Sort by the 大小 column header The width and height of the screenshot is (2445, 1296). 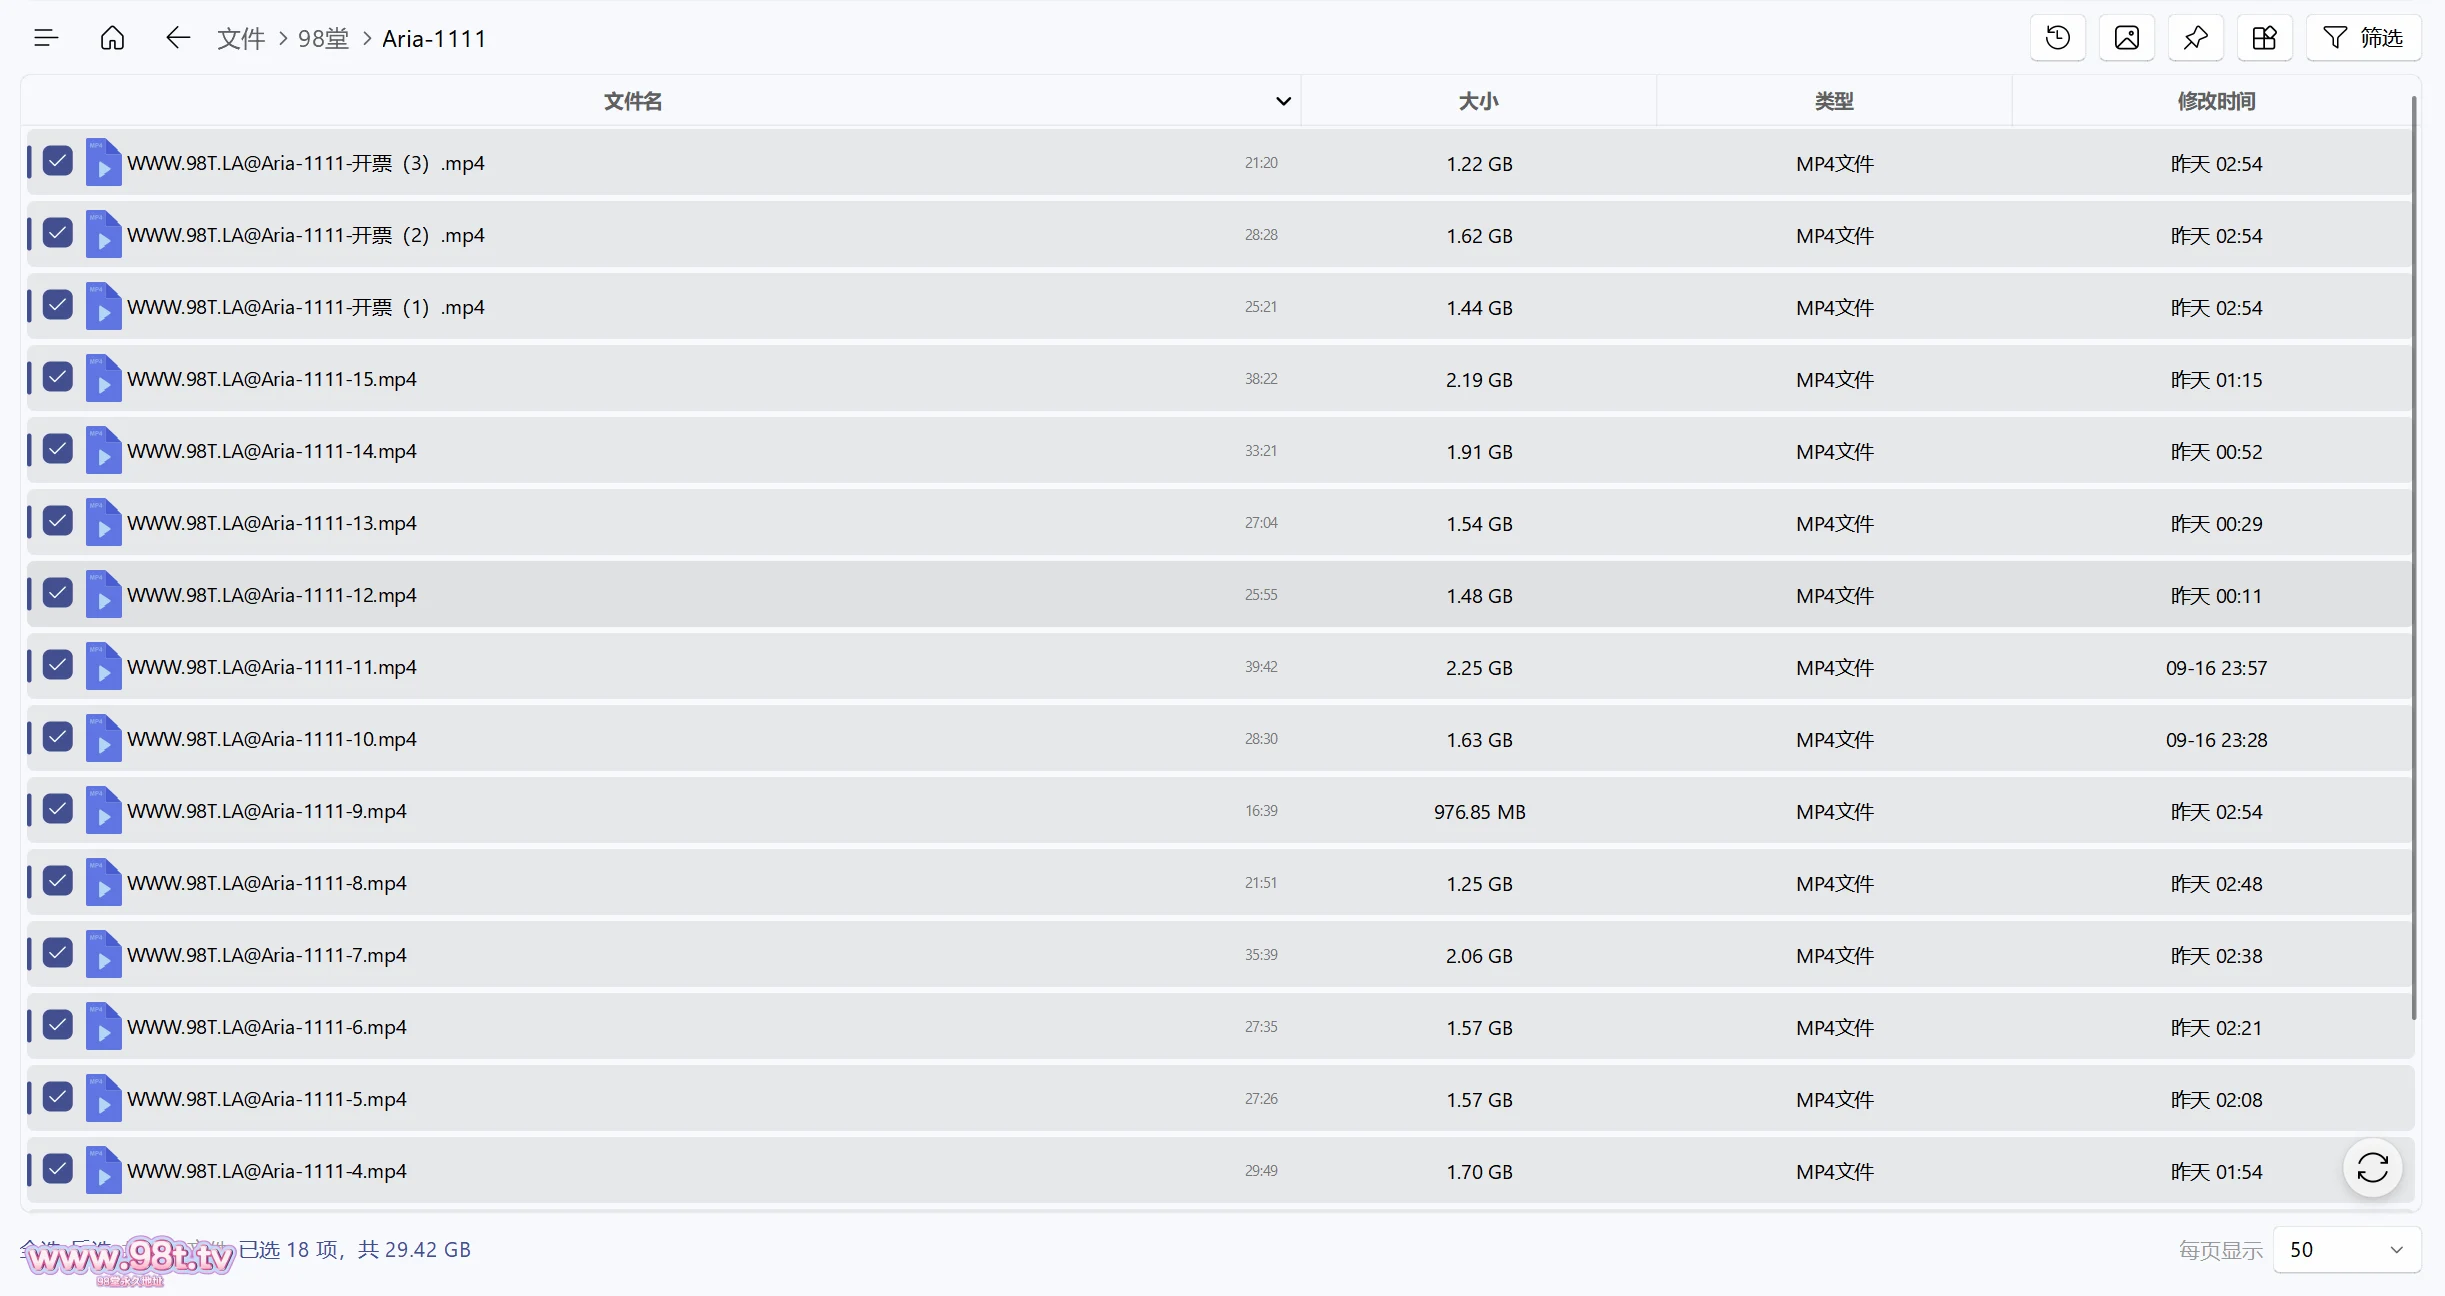(x=1478, y=101)
